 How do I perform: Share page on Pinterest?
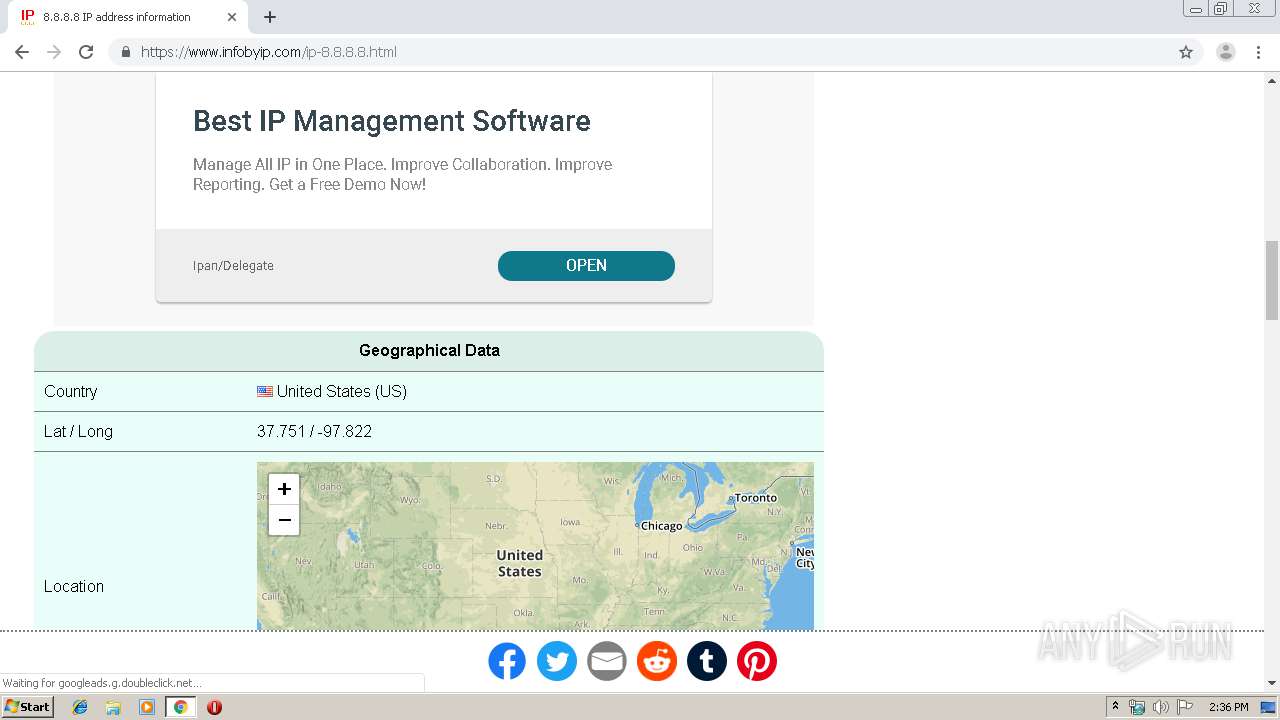(757, 661)
